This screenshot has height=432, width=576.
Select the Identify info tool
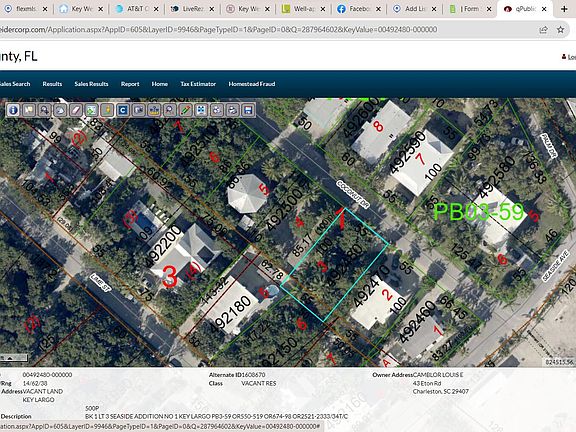pos(13,110)
